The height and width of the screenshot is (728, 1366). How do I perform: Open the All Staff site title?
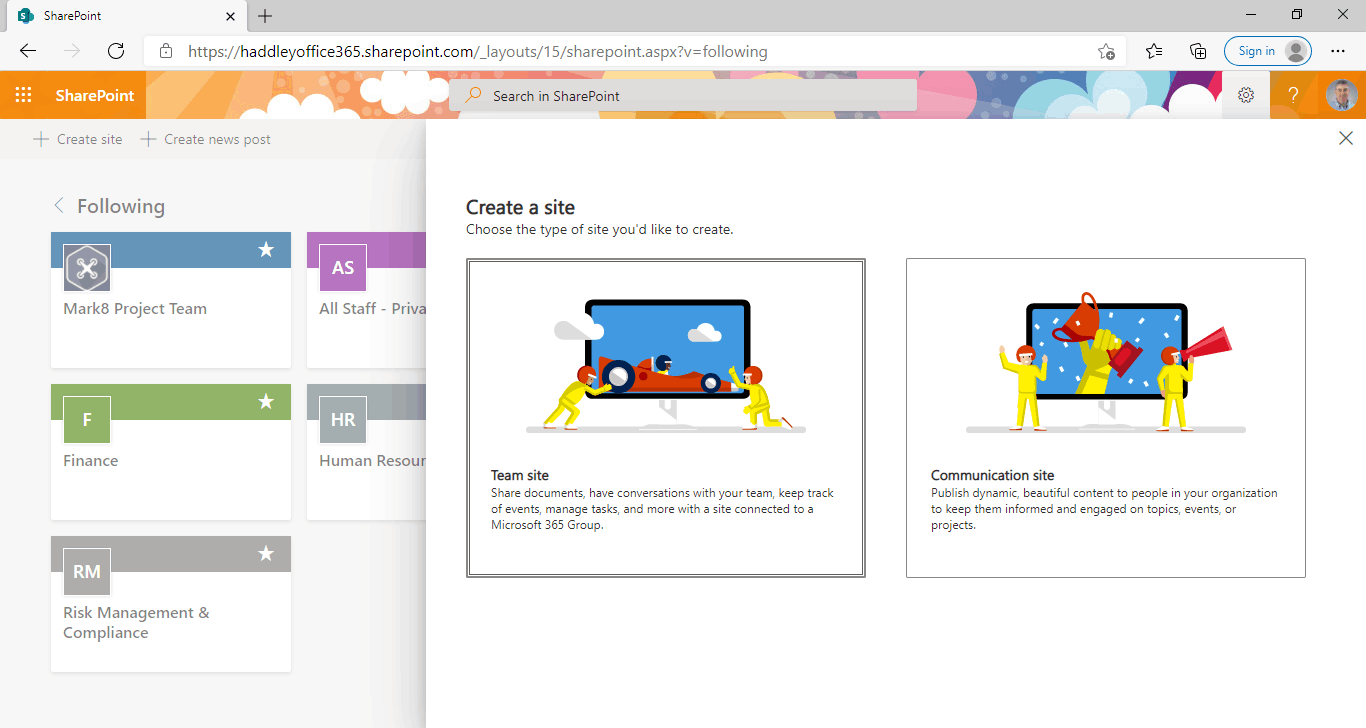(373, 309)
